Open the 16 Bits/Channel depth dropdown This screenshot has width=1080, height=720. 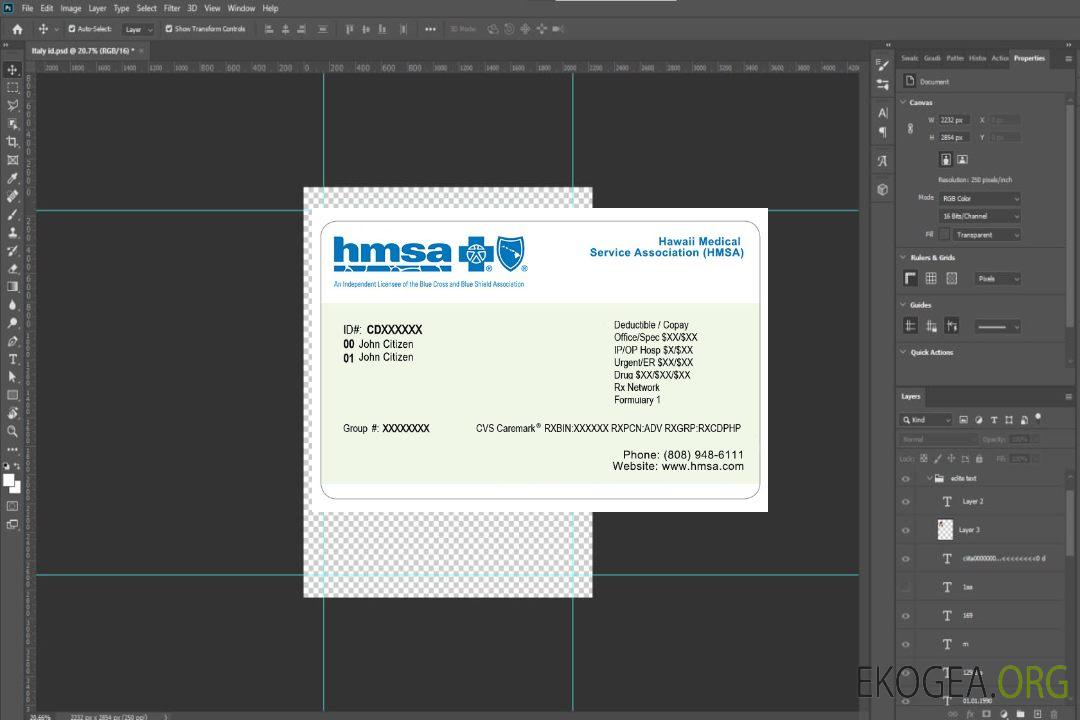tap(979, 216)
